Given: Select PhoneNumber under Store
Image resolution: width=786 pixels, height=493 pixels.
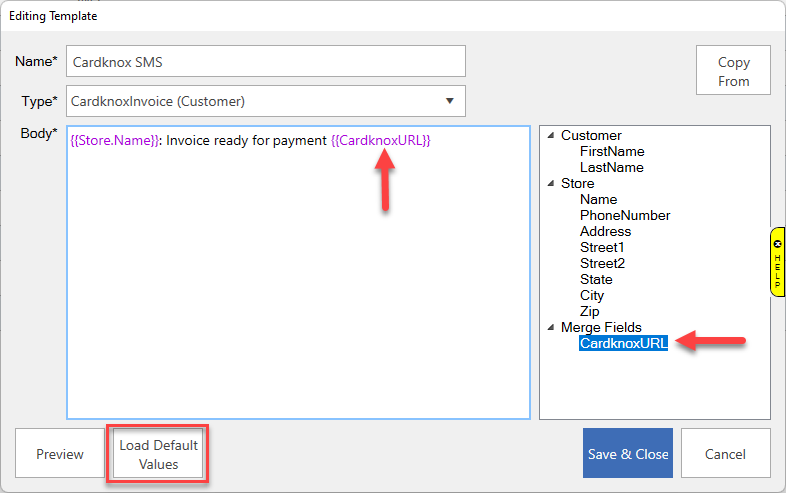Looking at the screenshot, I should pos(624,215).
